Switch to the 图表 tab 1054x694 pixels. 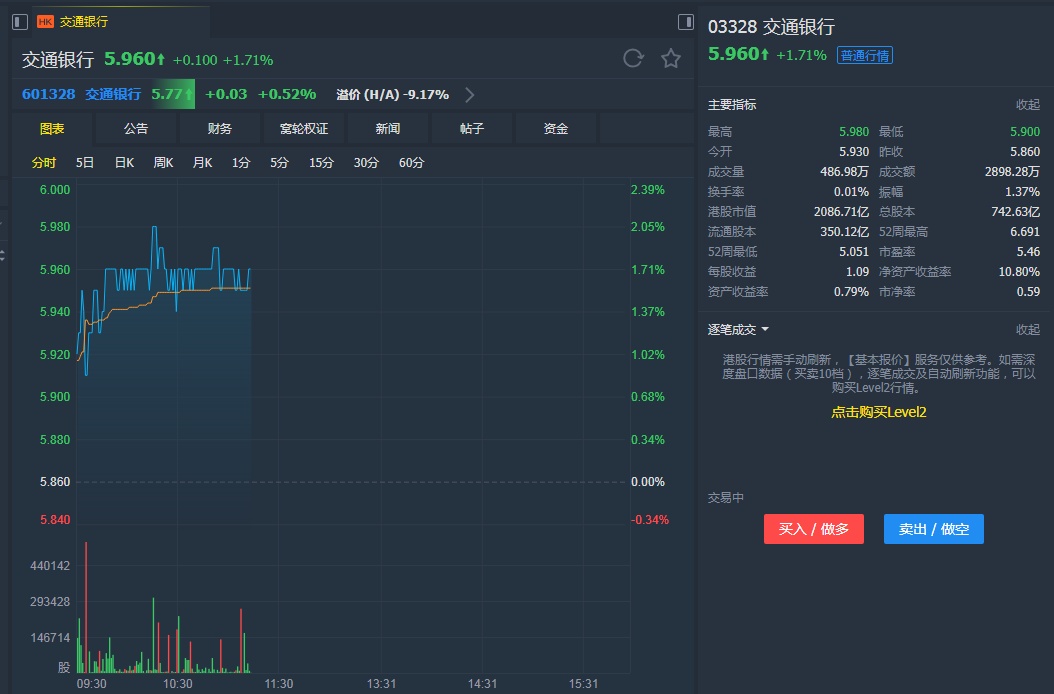(x=52, y=128)
